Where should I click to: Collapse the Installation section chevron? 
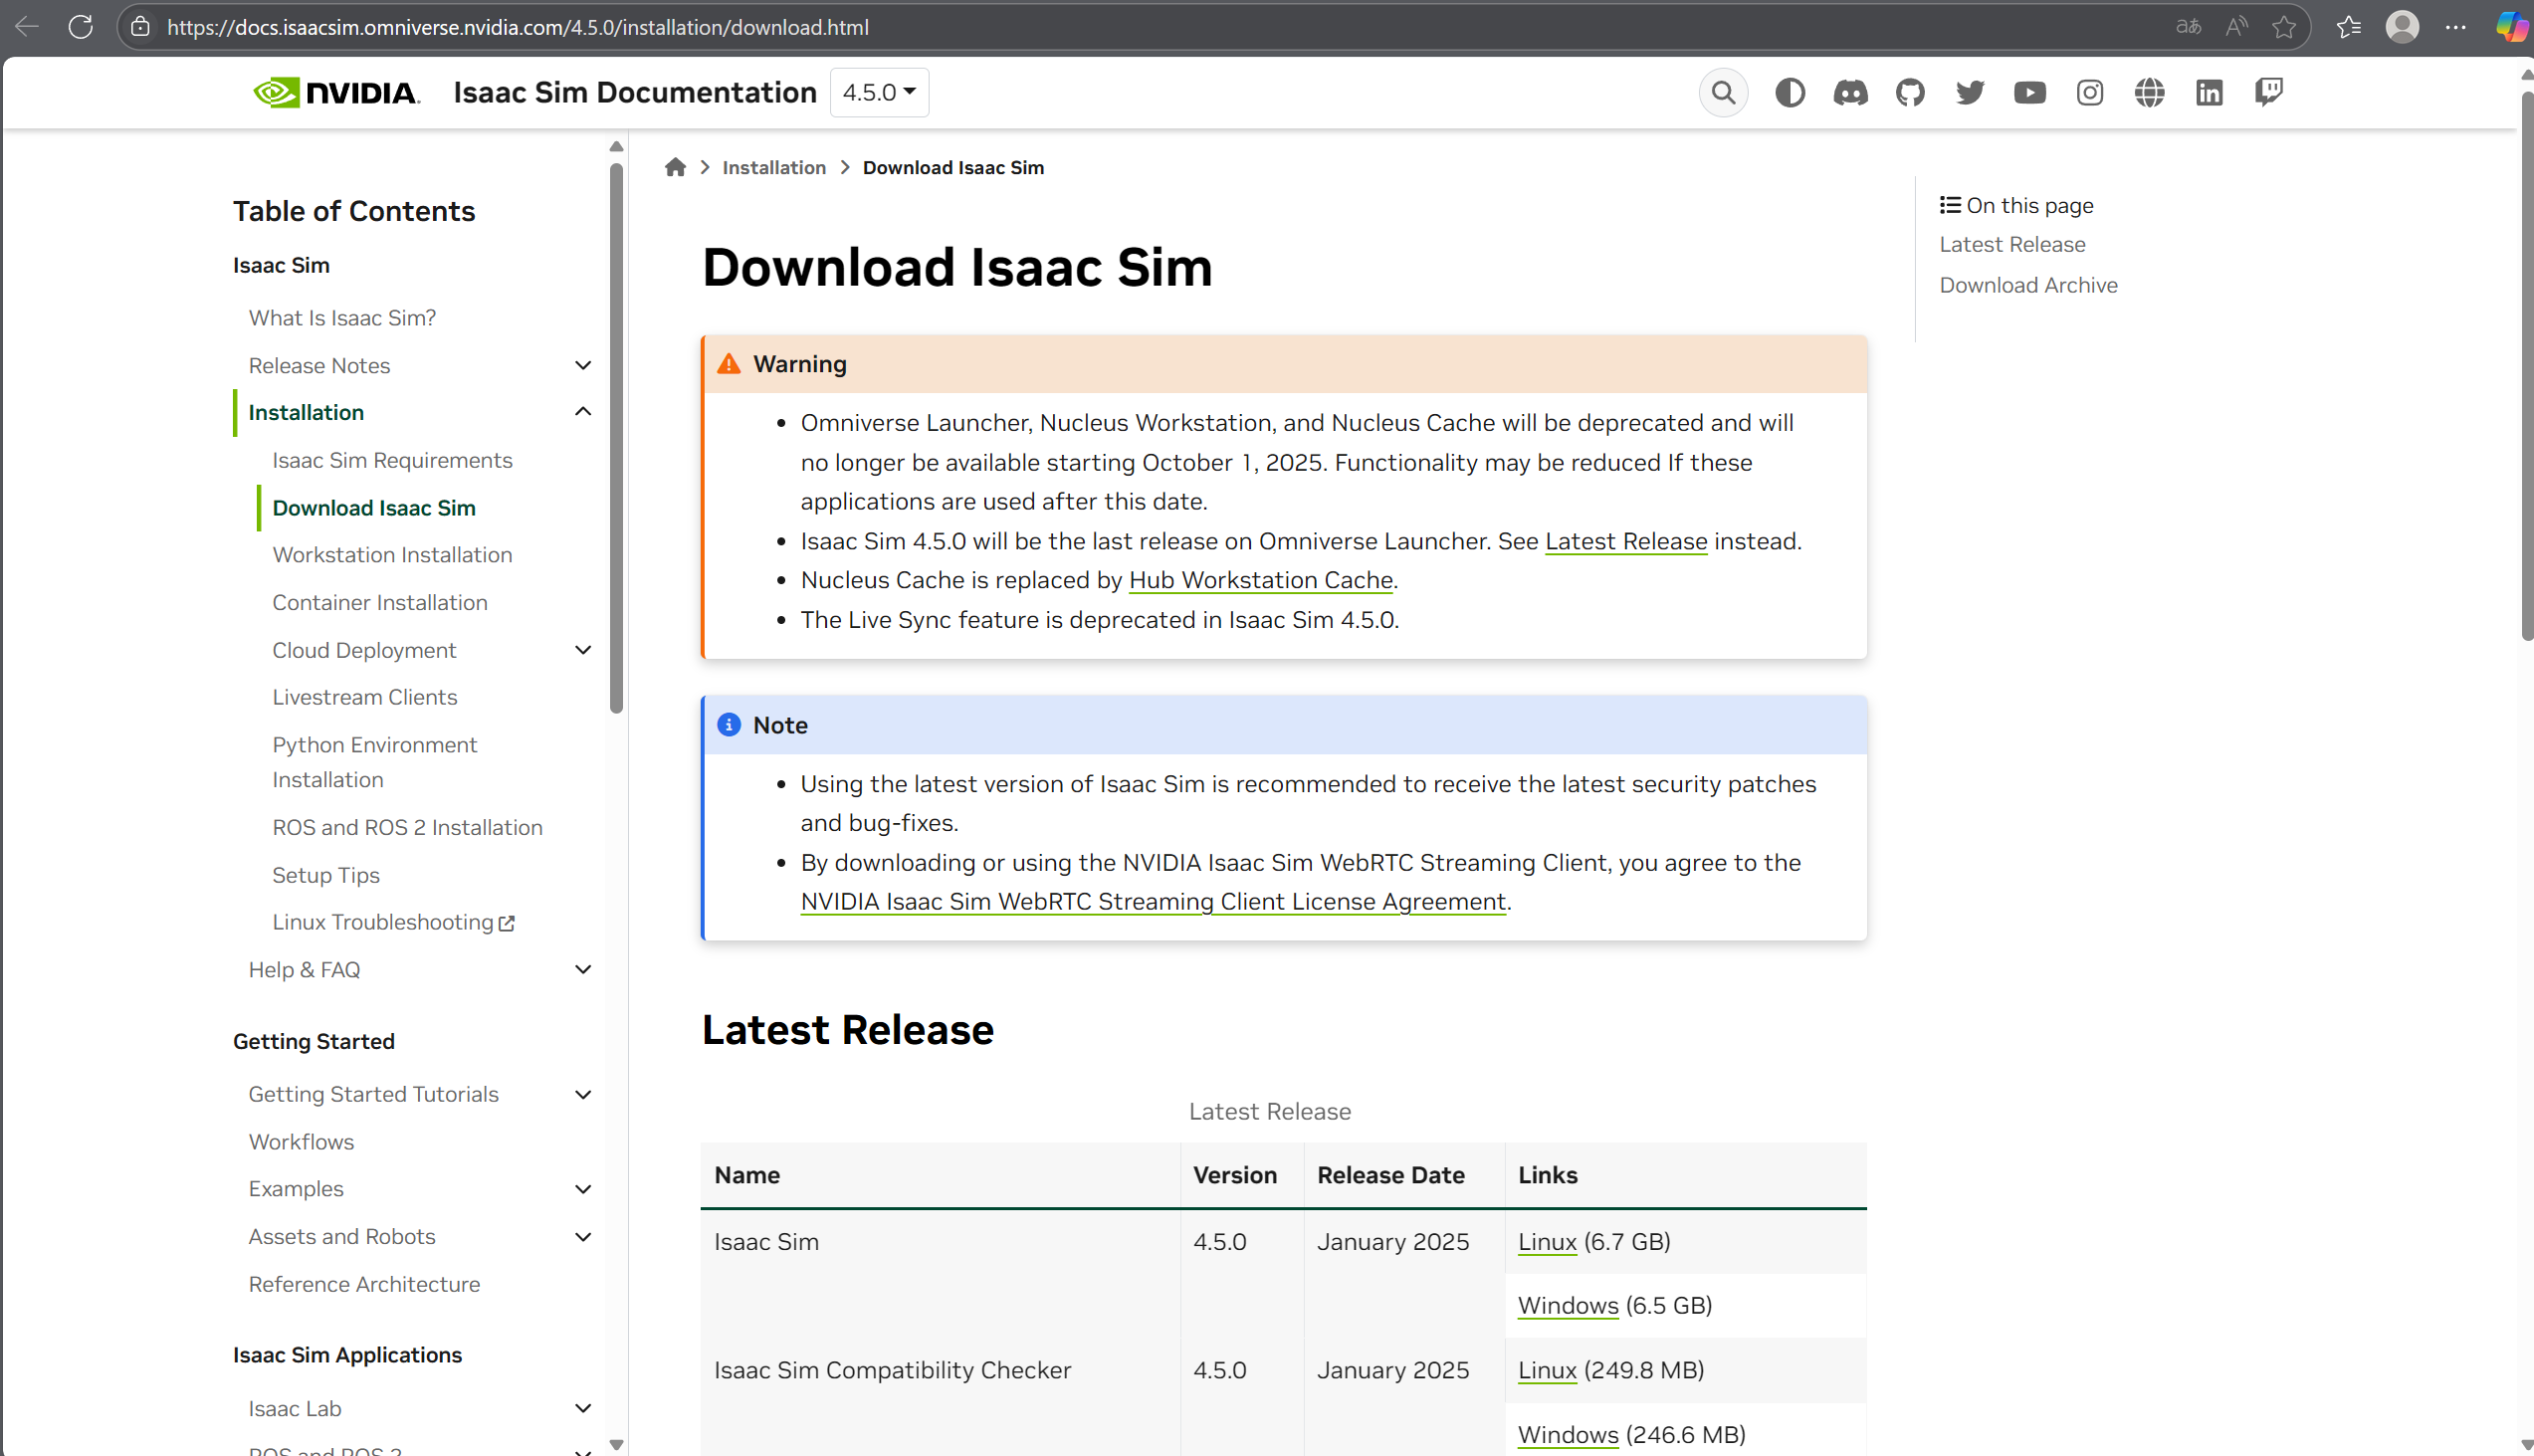click(583, 412)
